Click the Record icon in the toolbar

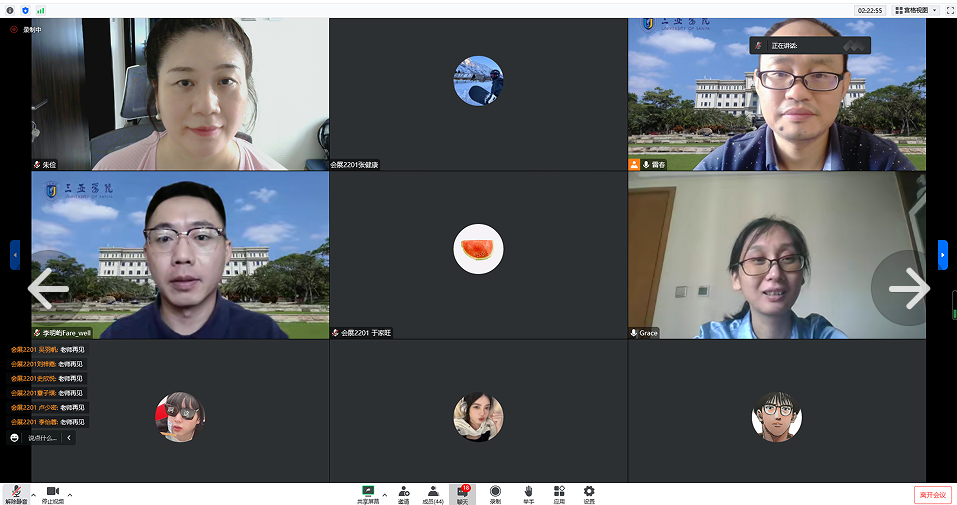click(x=495, y=494)
